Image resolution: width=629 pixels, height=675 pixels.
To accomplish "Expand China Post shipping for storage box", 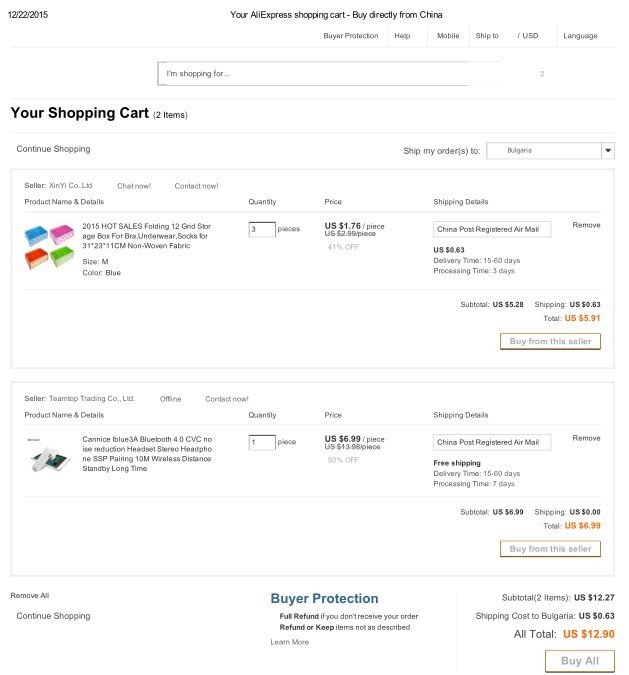I will point(492,229).
